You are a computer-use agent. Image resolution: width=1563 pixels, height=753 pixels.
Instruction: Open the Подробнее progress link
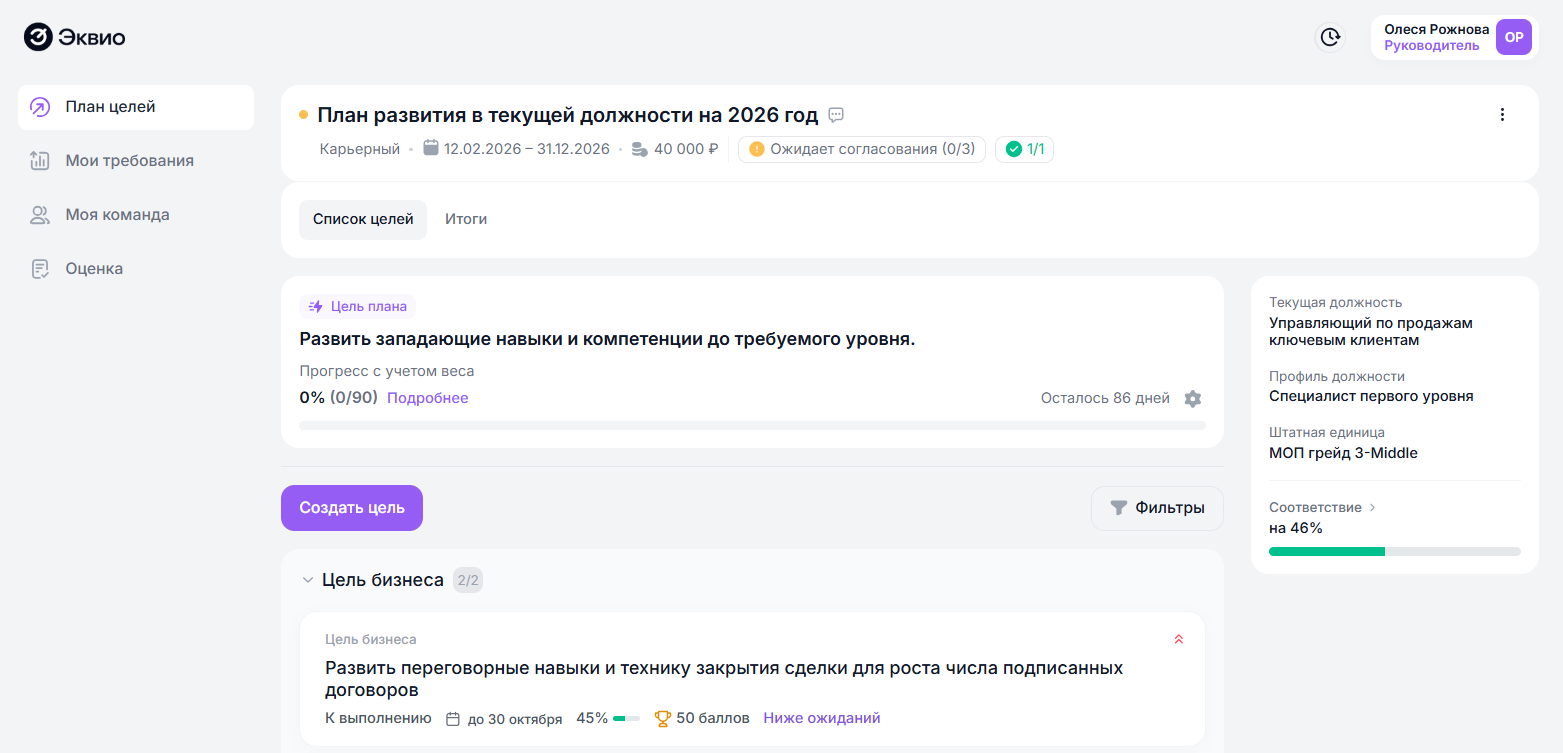(x=428, y=398)
